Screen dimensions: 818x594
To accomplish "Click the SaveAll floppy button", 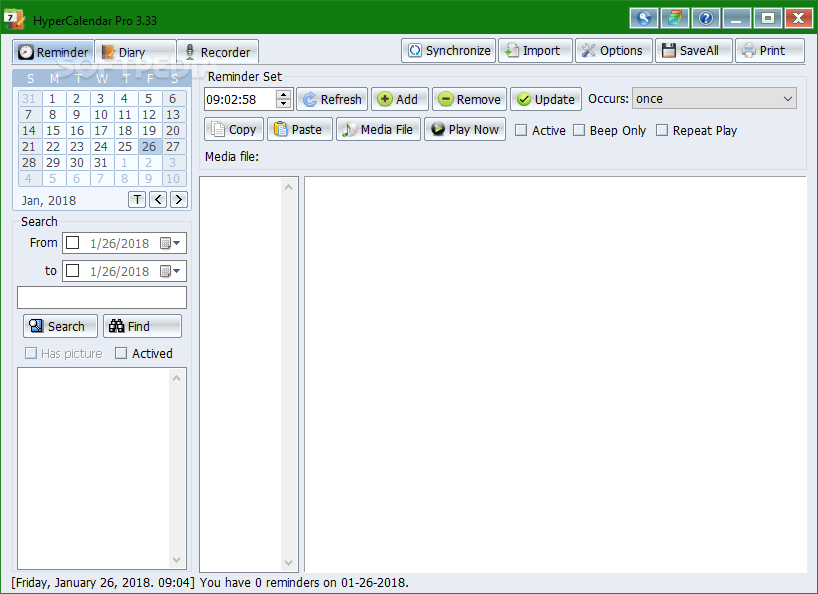I will (693, 51).
